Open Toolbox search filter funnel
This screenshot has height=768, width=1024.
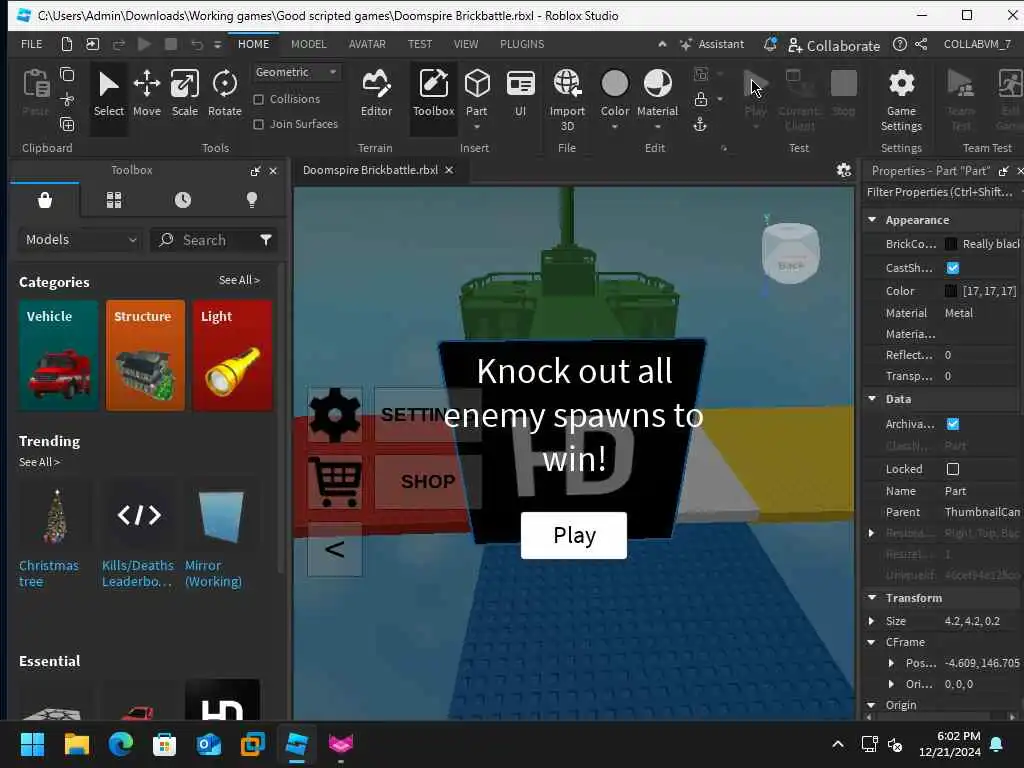[265, 240]
